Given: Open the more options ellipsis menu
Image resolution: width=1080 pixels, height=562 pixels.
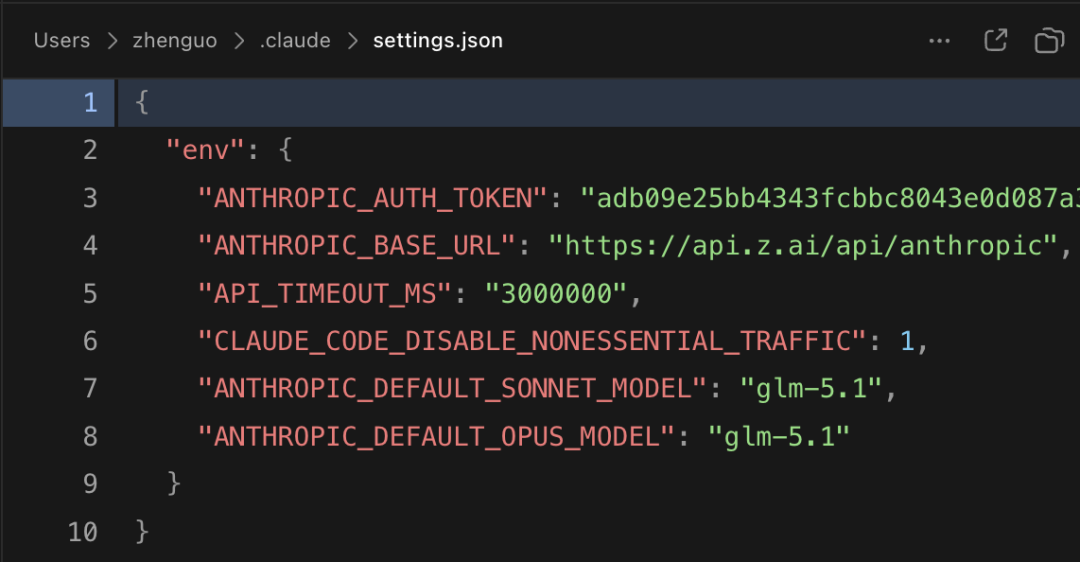Looking at the screenshot, I should [939, 41].
